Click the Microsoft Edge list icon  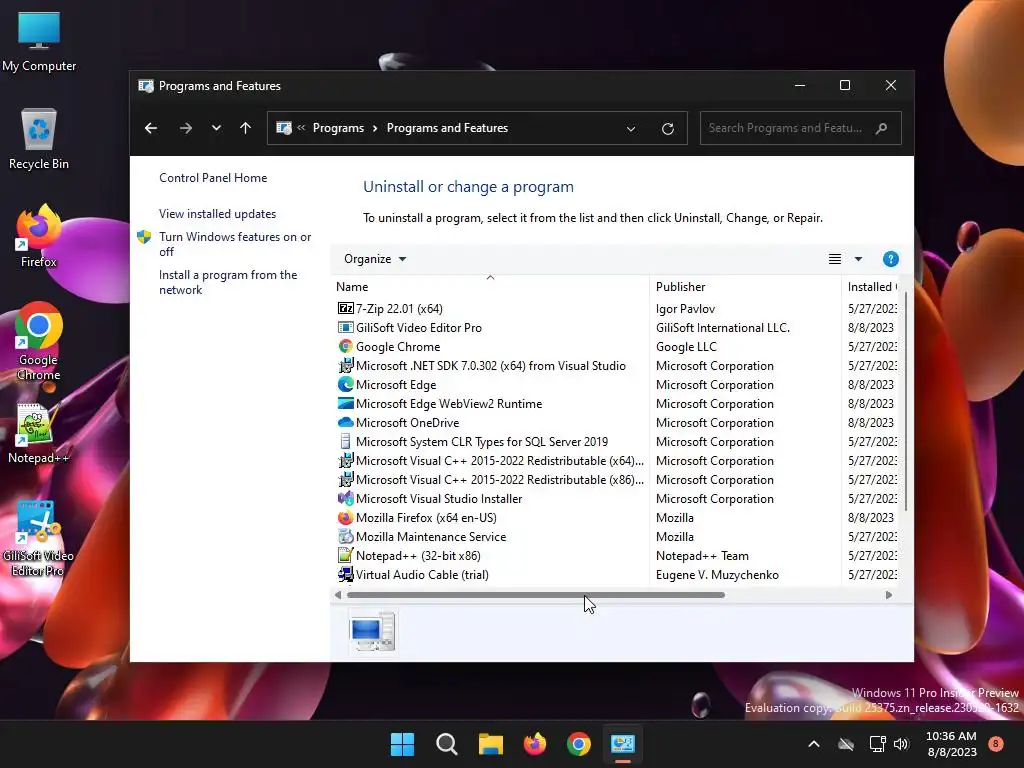pyautogui.click(x=345, y=384)
